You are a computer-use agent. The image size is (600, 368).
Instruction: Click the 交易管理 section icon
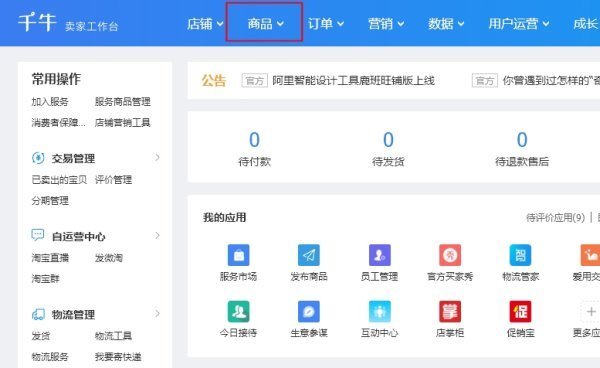coord(38,158)
